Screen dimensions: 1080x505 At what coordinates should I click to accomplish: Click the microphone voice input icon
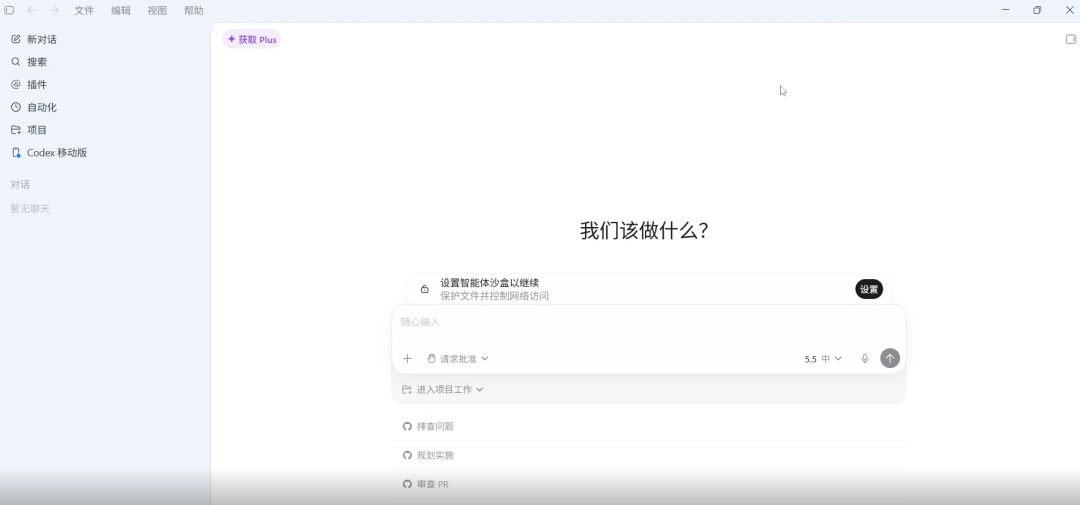pos(865,359)
